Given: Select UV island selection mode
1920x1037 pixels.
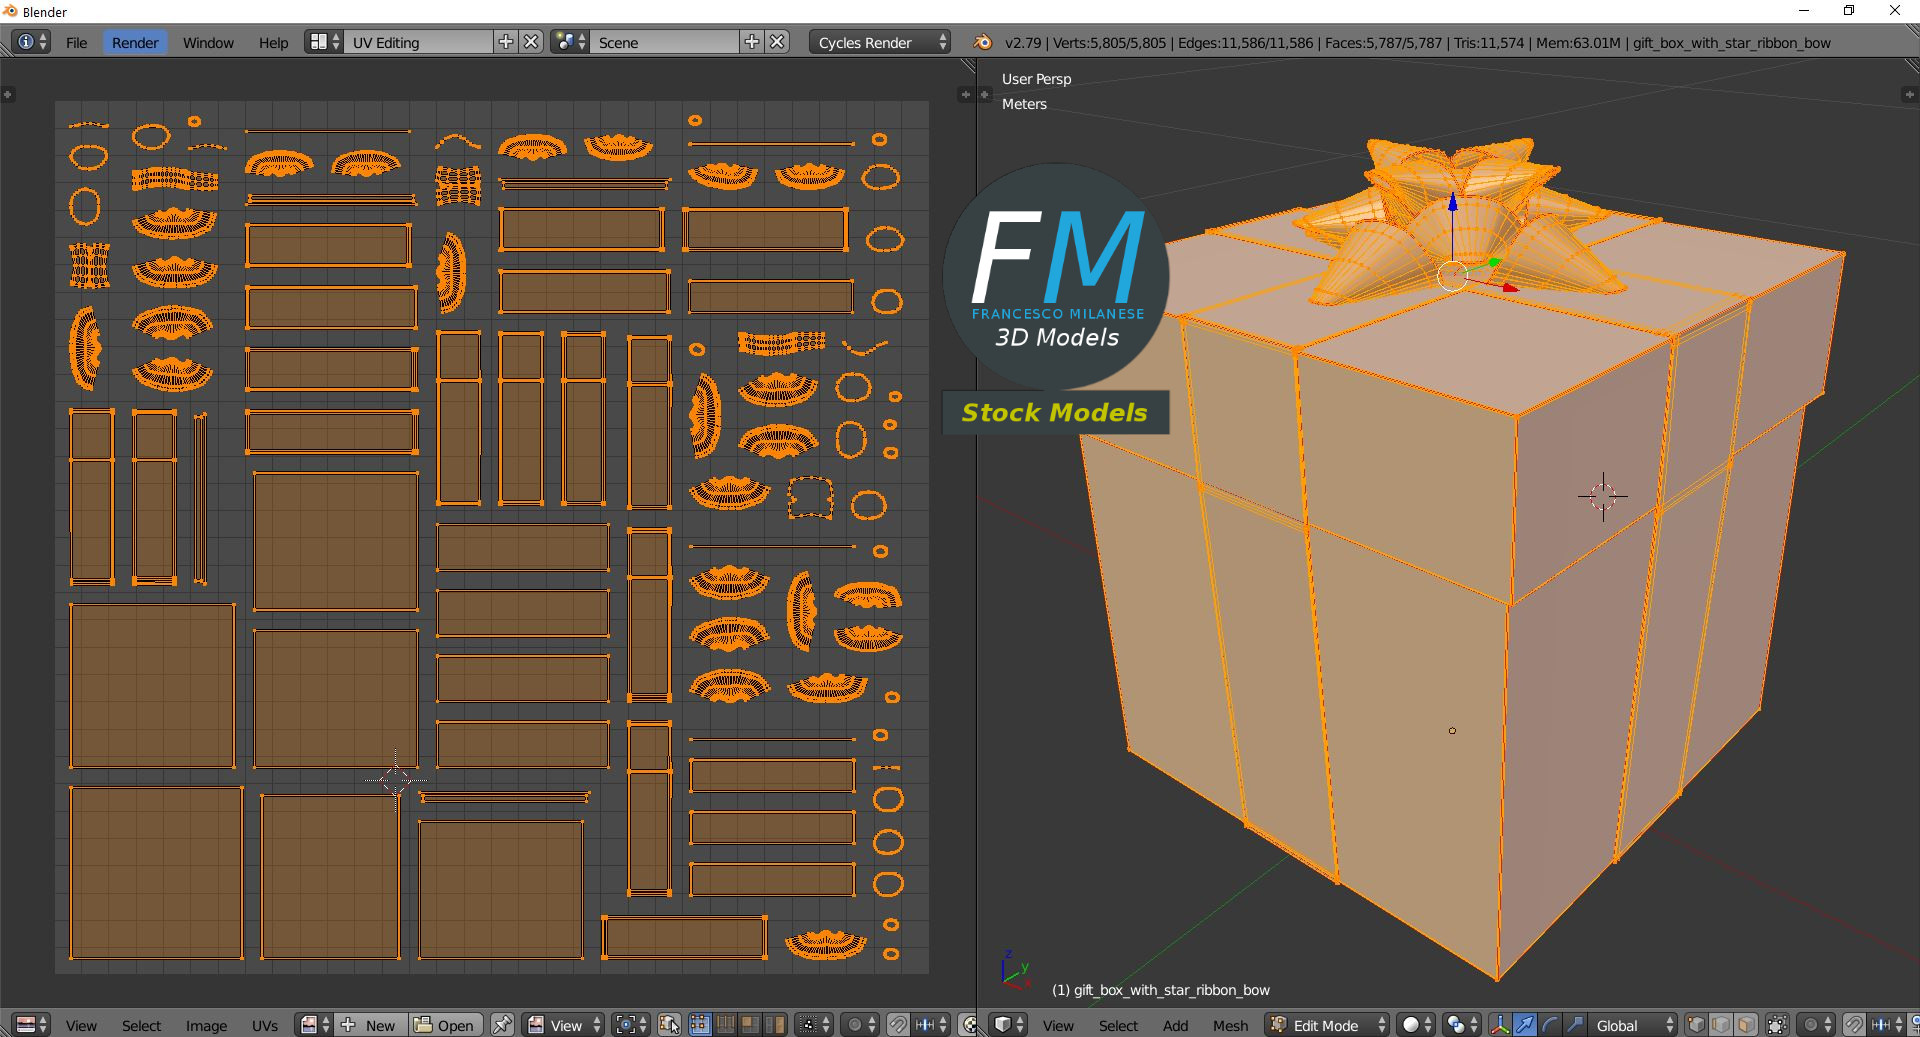Looking at the screenshot, I should [x=775, y=1025].
